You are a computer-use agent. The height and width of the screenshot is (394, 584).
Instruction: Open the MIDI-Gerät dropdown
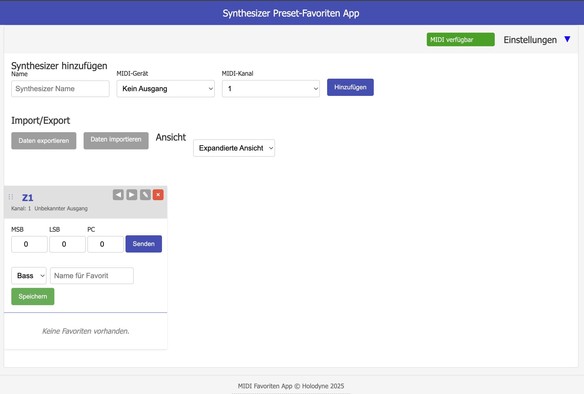[x=165, y=89]
